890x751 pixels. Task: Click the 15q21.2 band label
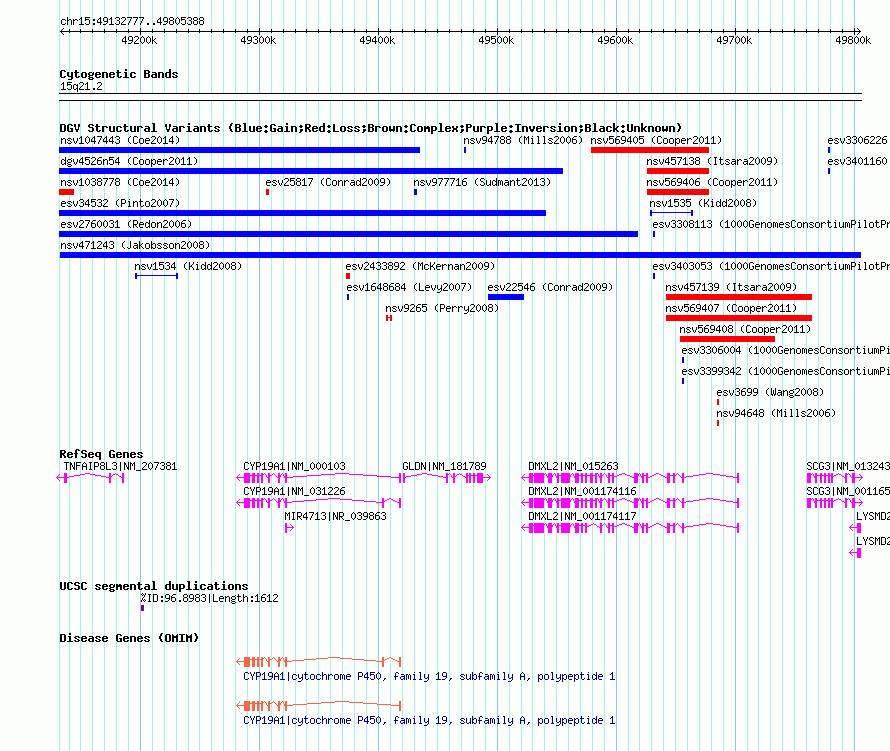81,86
